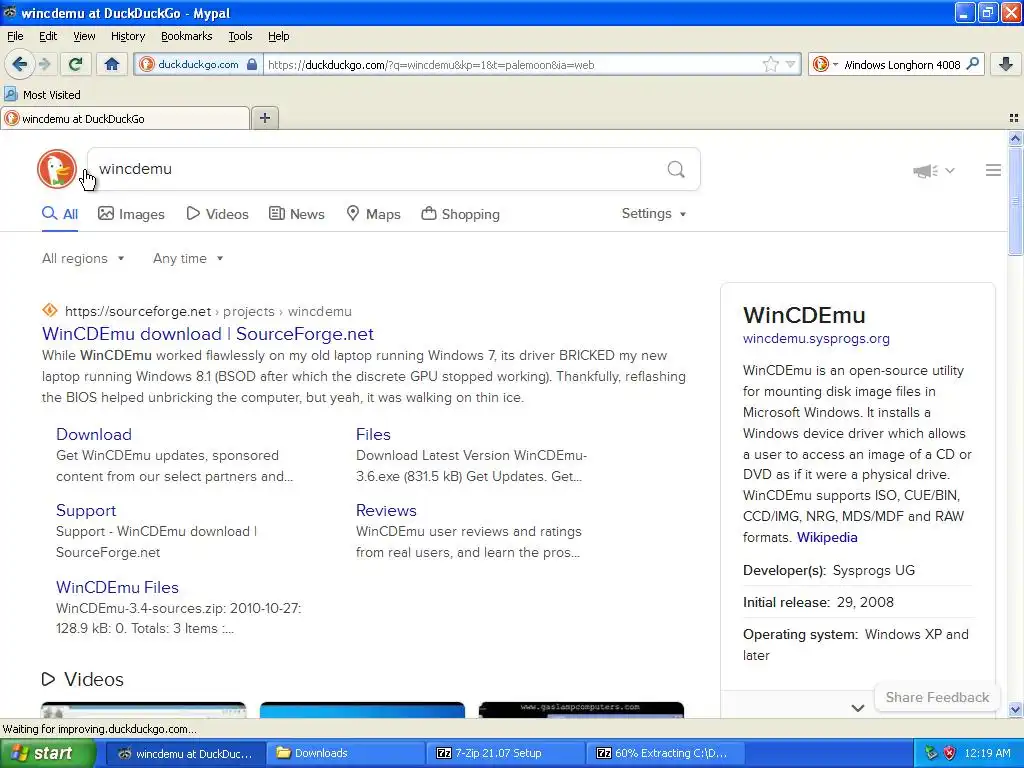Open the Edit menu
Image resolution: width=1024 pixels, height=768 pixels.
(48, 36)
